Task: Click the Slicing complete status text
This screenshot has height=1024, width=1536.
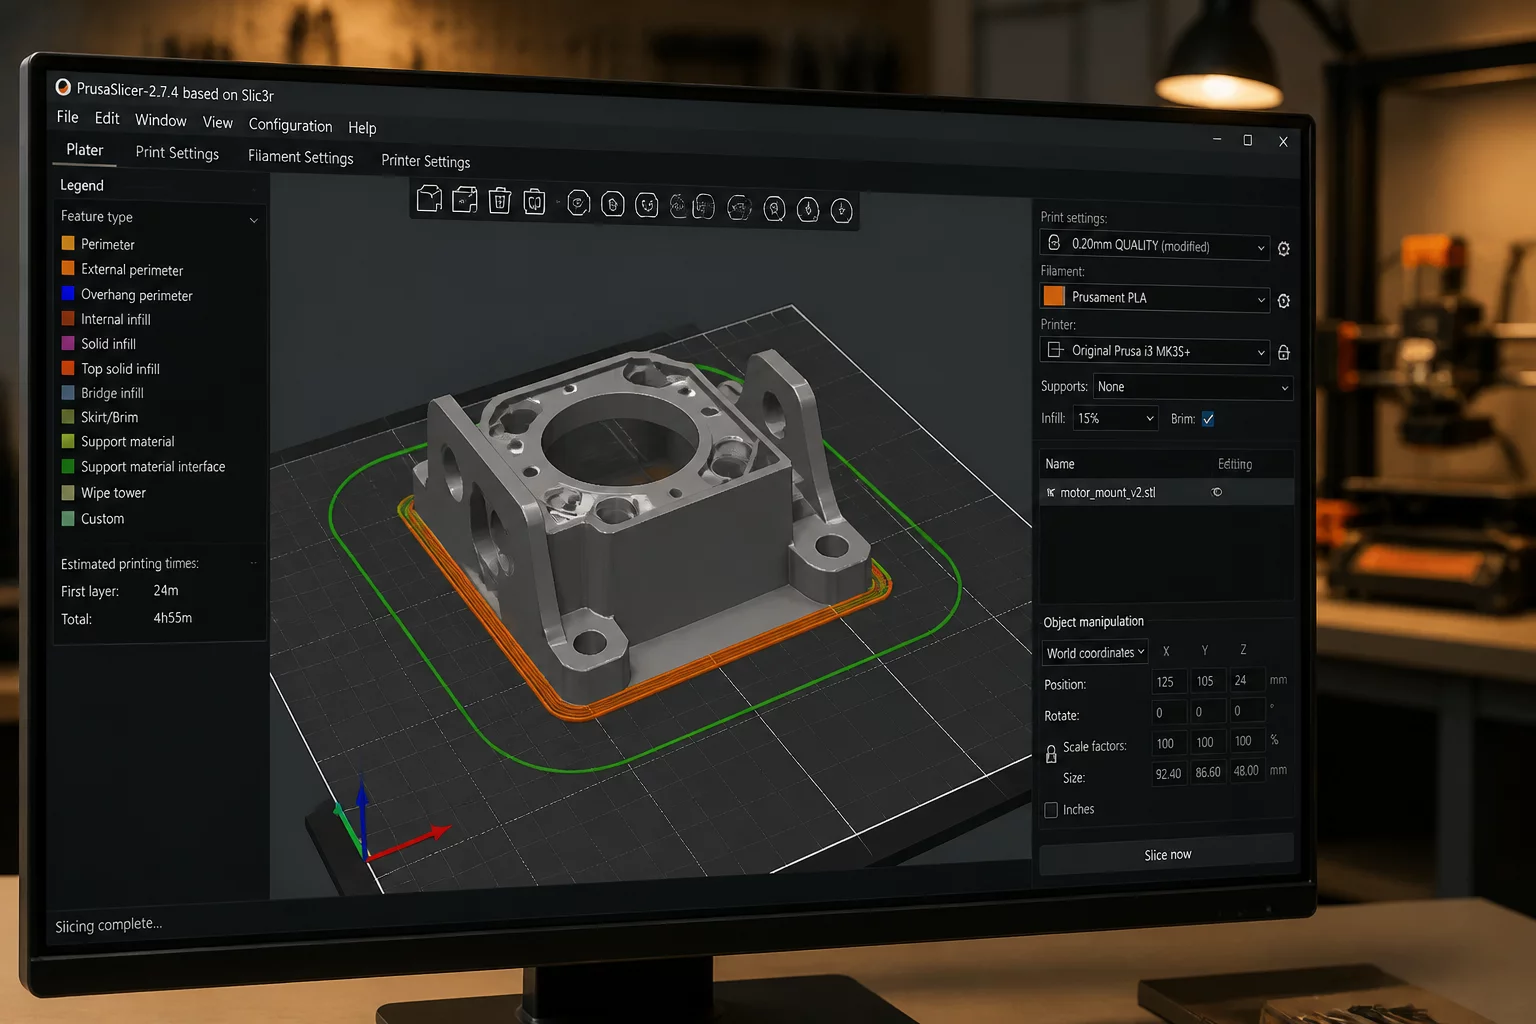Action: point(108,925)
